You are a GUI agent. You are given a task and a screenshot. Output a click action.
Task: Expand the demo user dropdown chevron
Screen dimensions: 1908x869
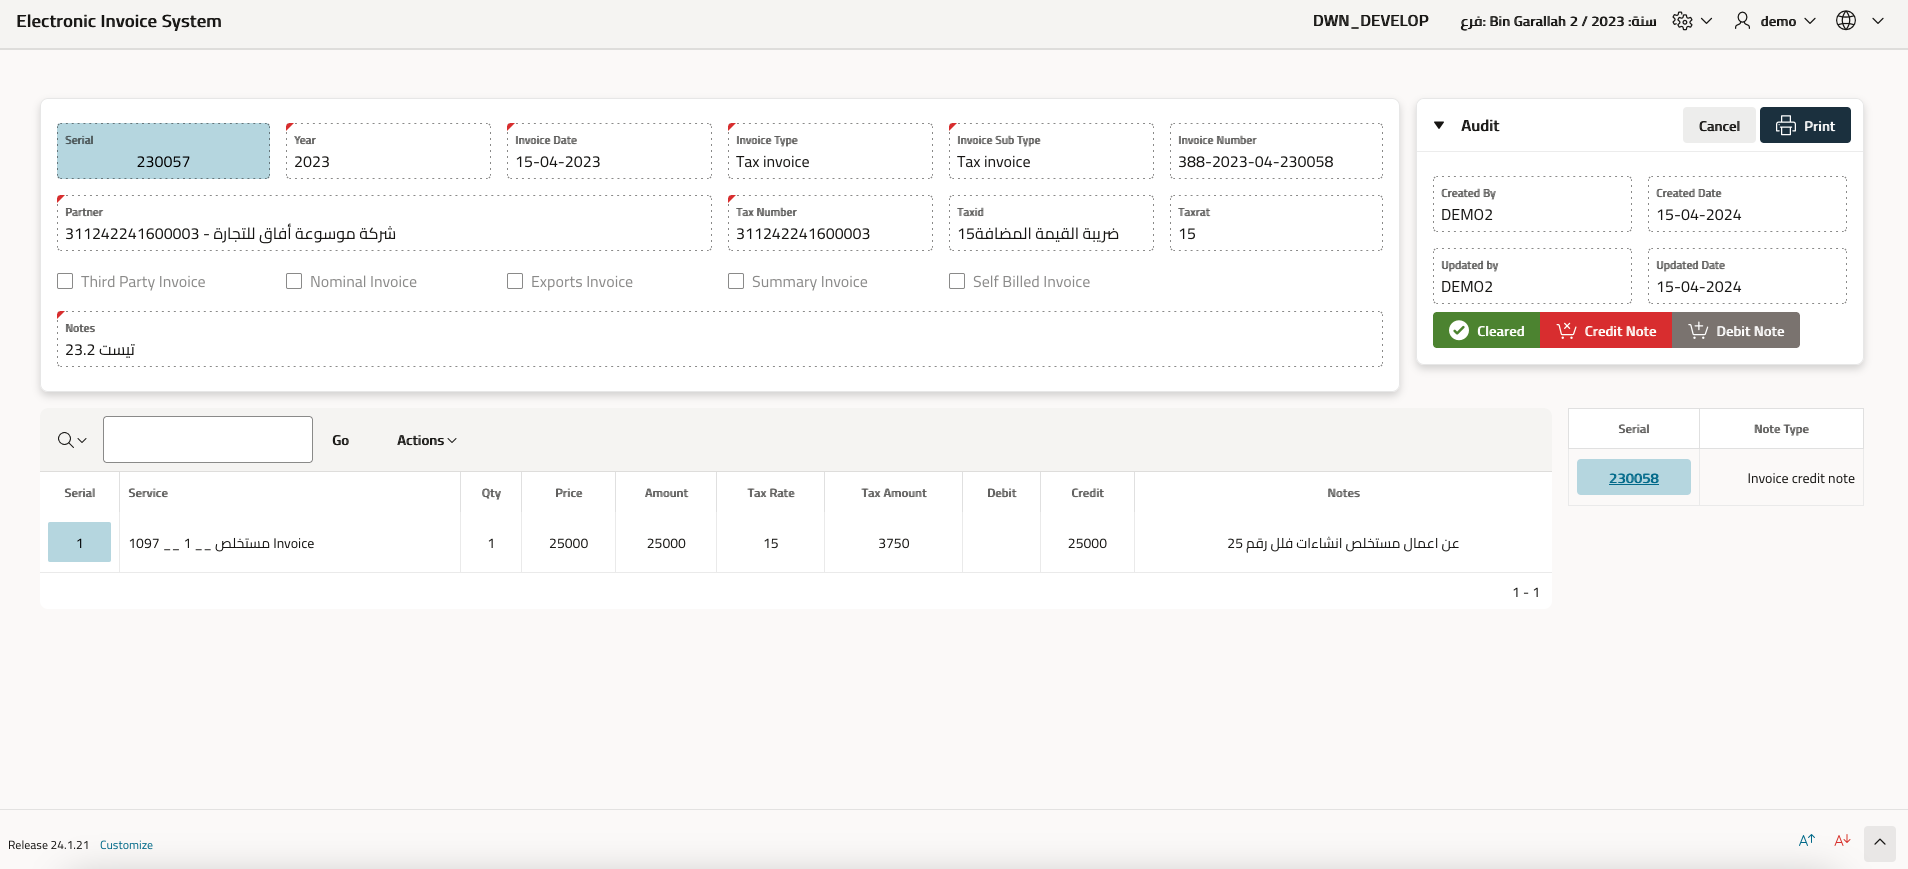pyautogui.click(x=1810, y=21)
